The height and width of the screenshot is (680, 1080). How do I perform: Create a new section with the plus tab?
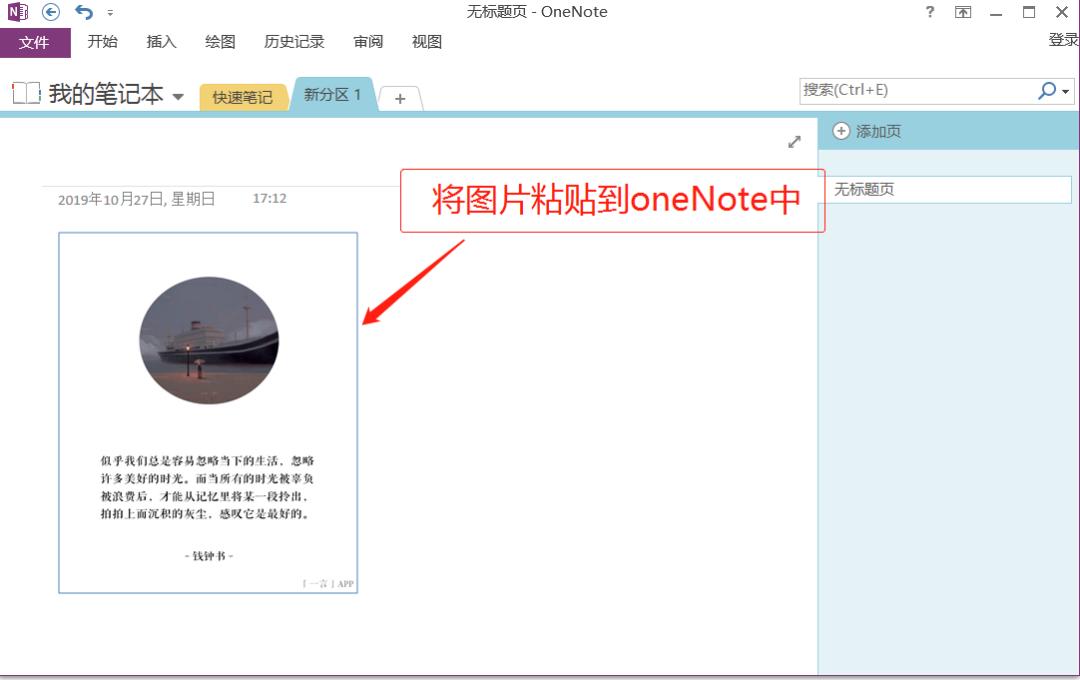400,99
